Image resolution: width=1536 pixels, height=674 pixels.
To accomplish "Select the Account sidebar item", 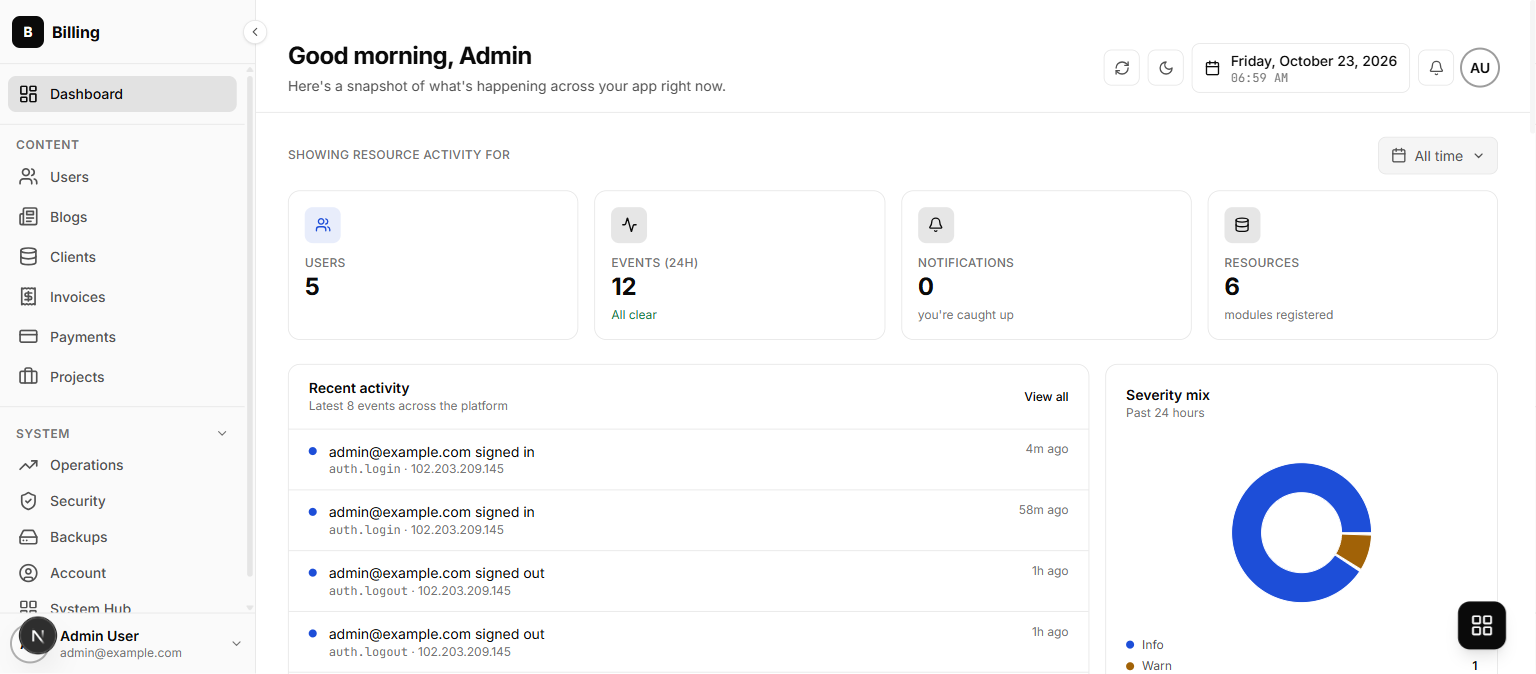I will (122, 573).
